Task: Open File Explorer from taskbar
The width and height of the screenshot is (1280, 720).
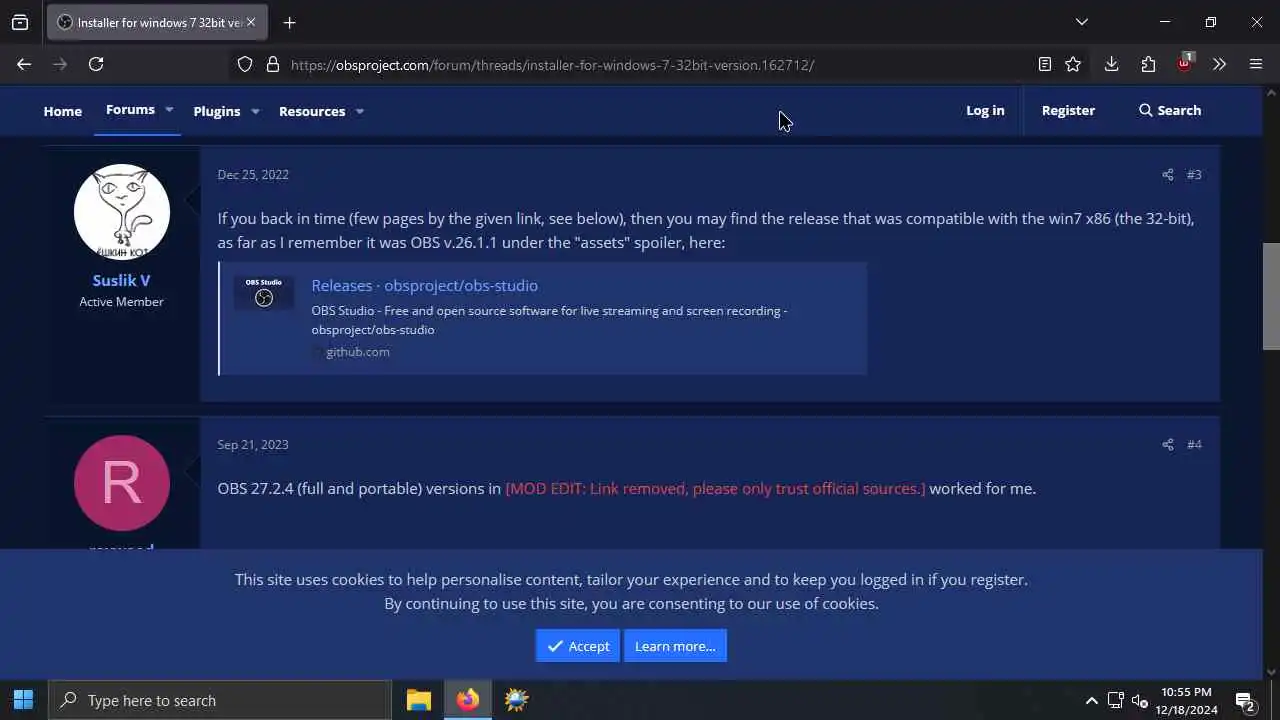Action: coord(419,700)
